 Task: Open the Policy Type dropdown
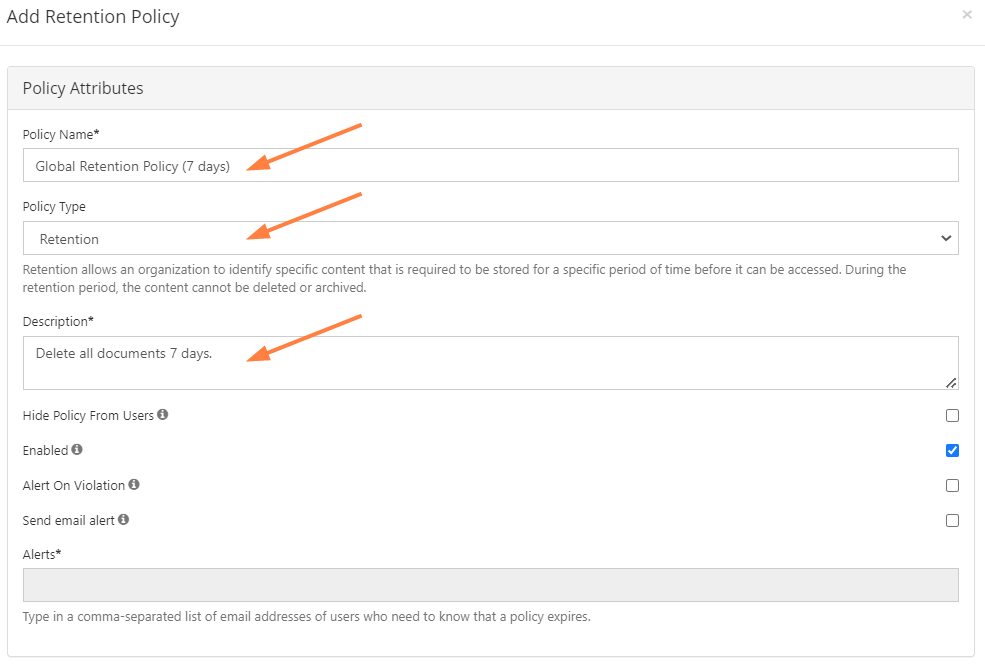(490, 239)
